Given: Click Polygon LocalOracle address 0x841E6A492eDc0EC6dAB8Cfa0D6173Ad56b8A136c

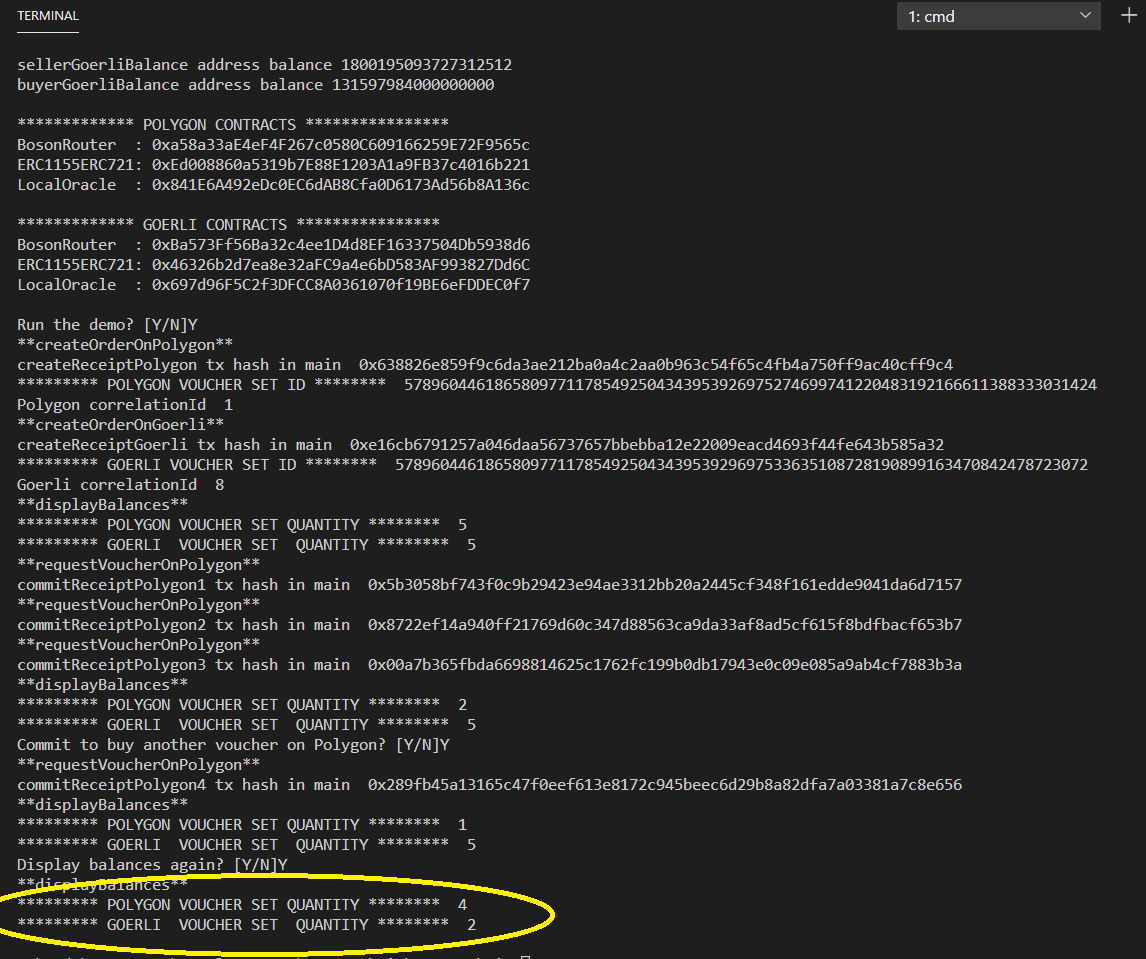Looking at the screenshot, I should click(x=341, y=185).
